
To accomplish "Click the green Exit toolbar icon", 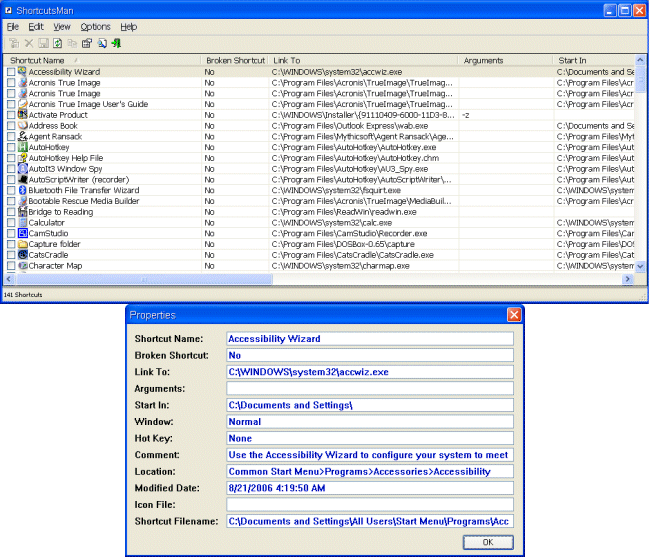I will click(x=116, y=43).
